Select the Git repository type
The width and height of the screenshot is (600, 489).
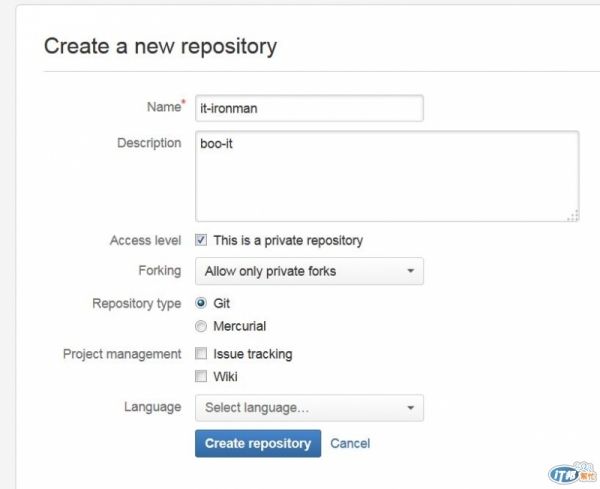[x=201, y=303]
